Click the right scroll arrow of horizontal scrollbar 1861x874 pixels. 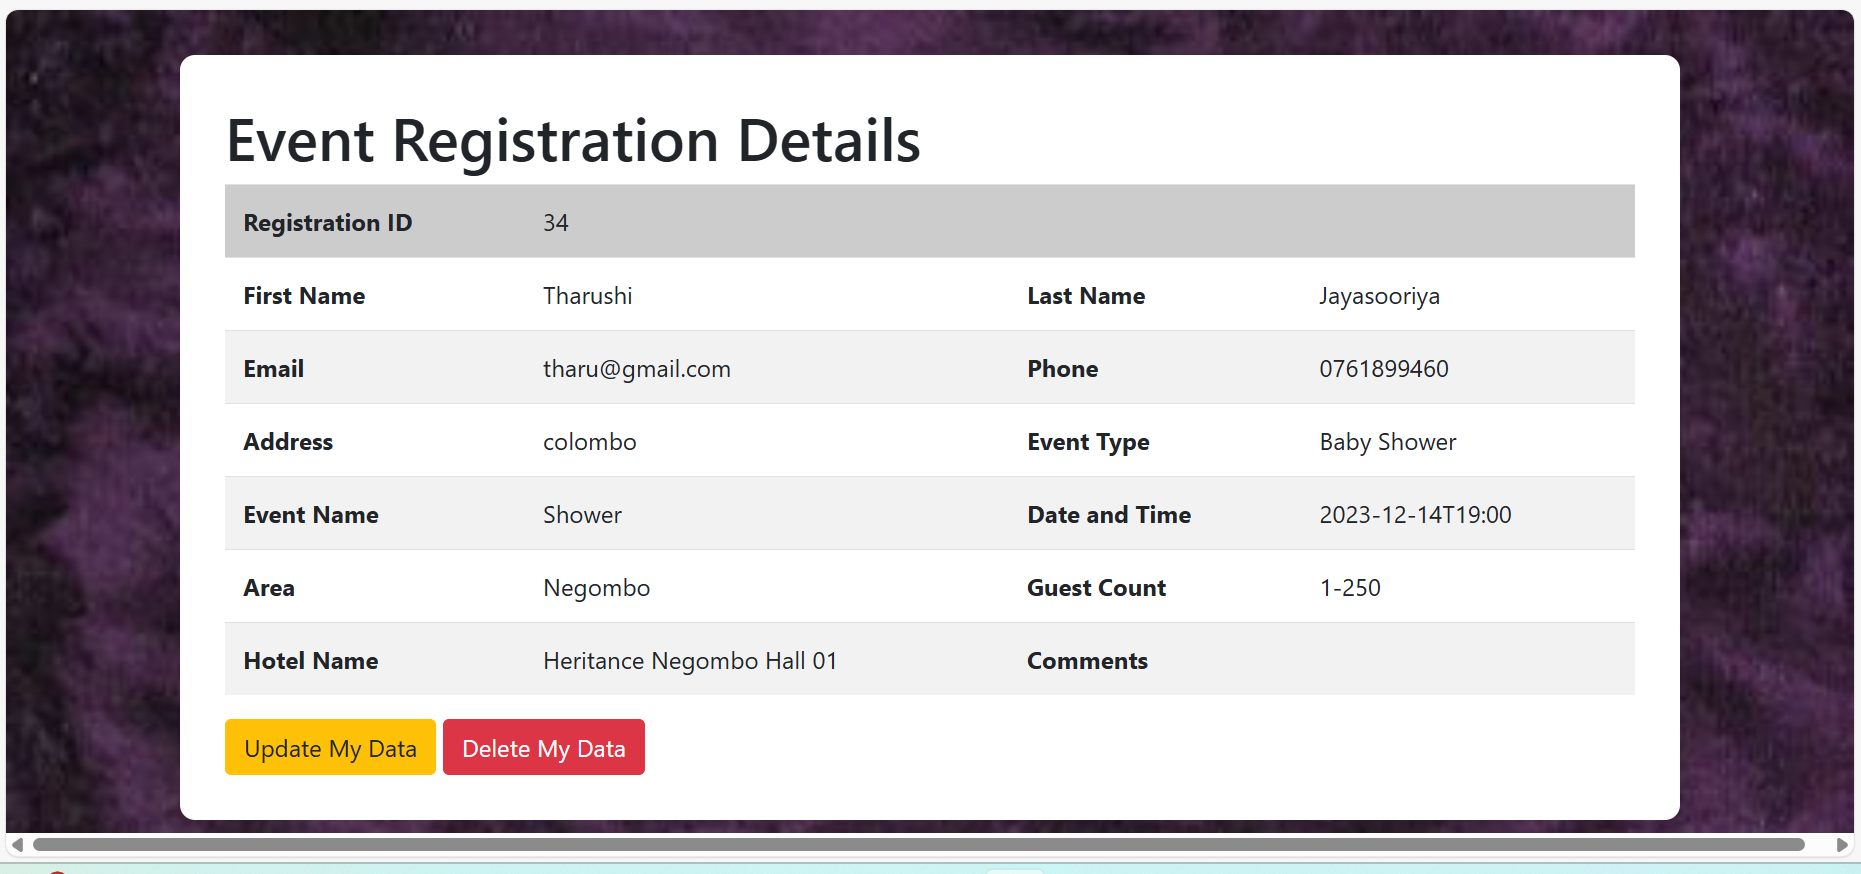pyautogui.click(x=1842, y=845)
